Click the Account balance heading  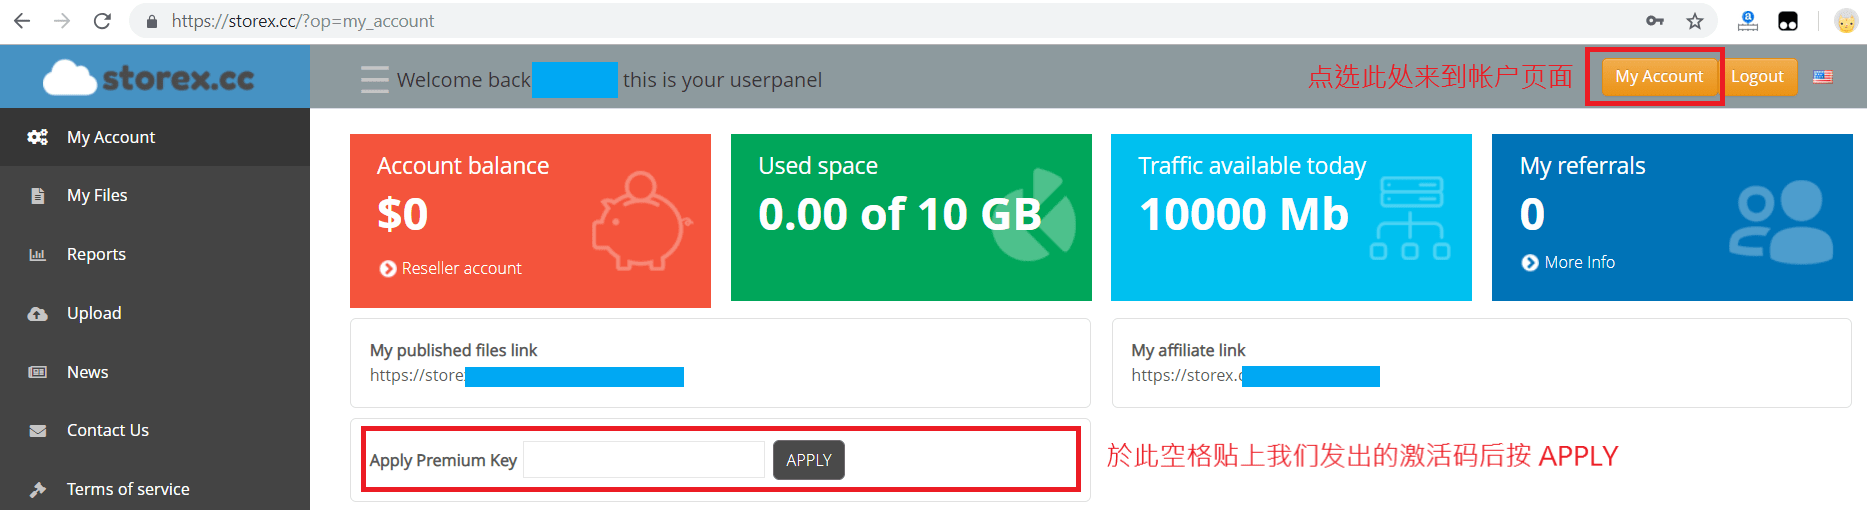point(463,166)
